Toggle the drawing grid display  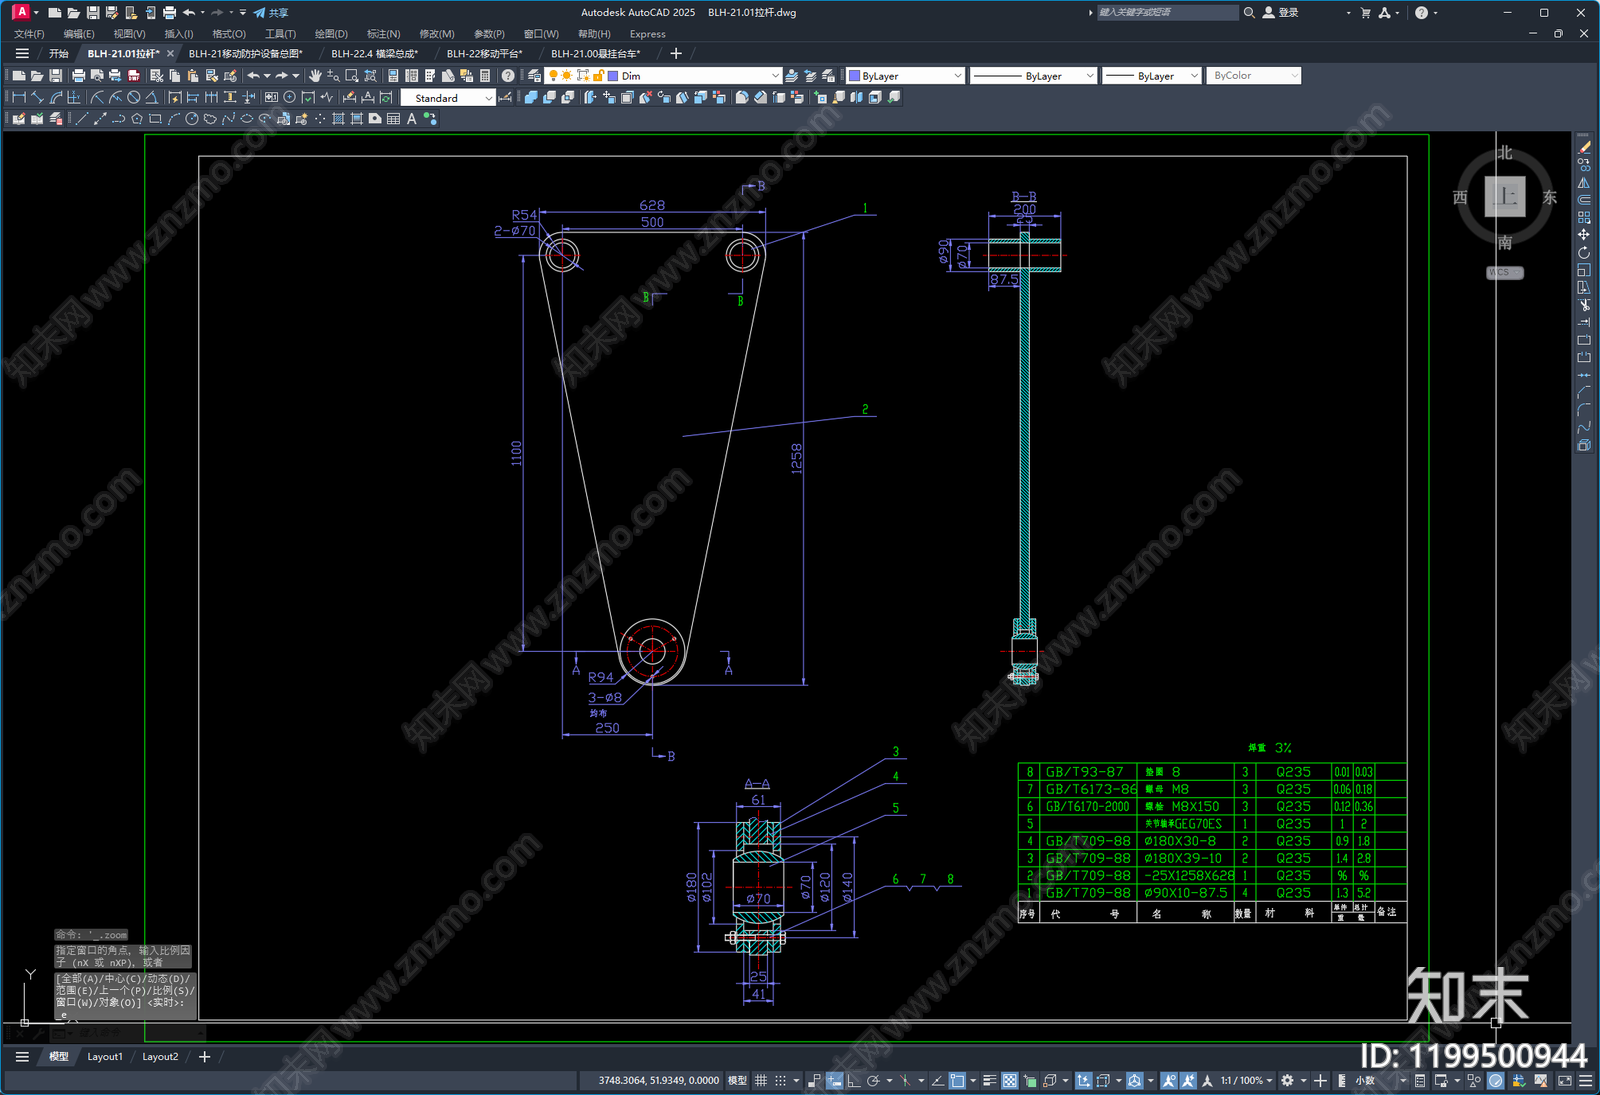click(761, 1081)
